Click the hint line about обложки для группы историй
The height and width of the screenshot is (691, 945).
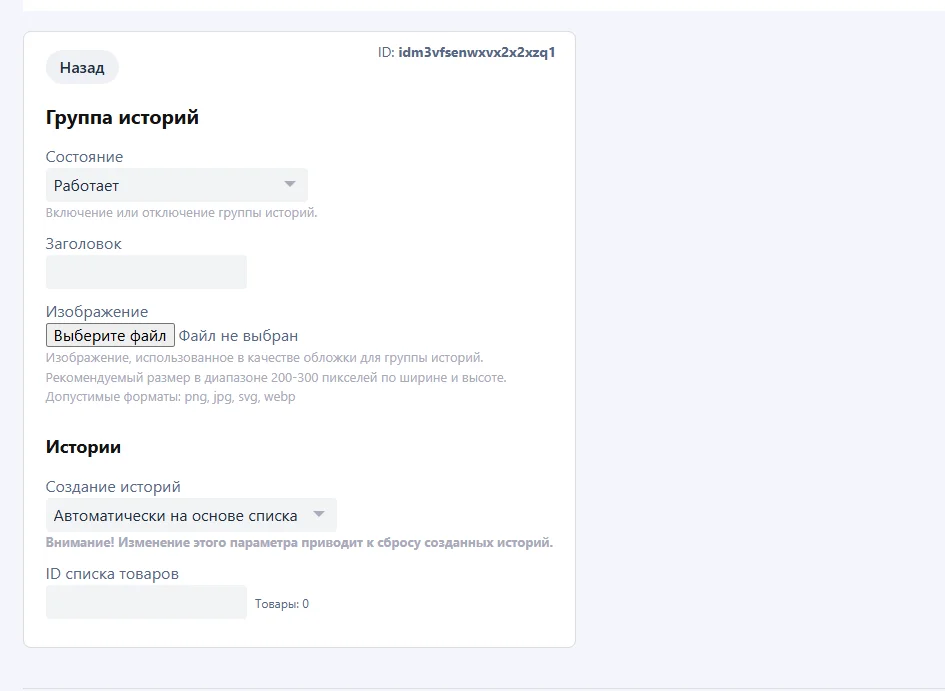pos(265,358)
